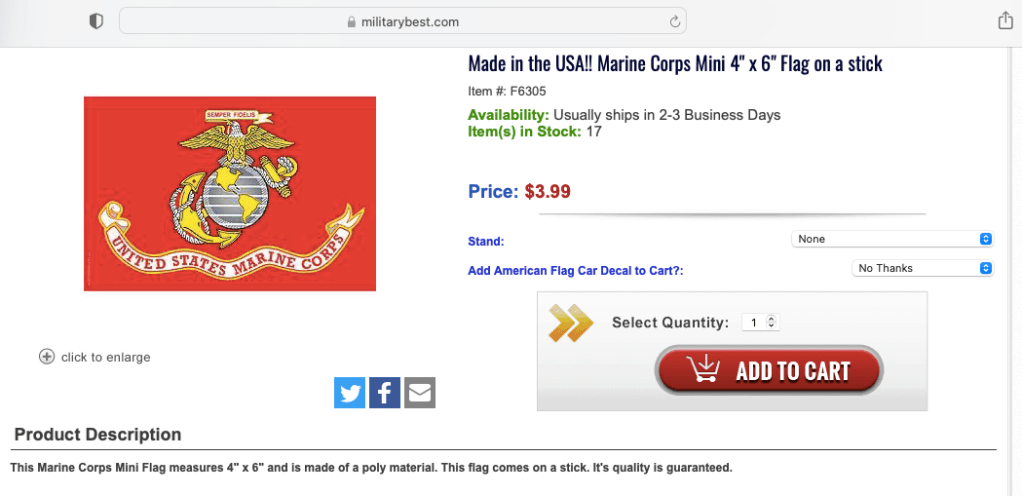Click the militarybest.com address bar
1022x496 pixels.
click(x=403, y=22)
